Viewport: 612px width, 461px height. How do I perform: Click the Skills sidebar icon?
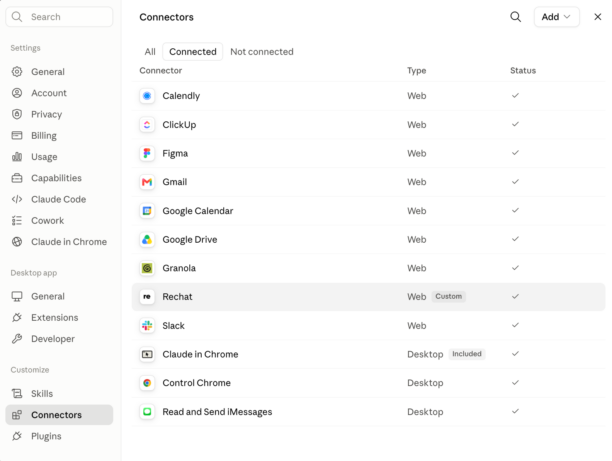17,393
